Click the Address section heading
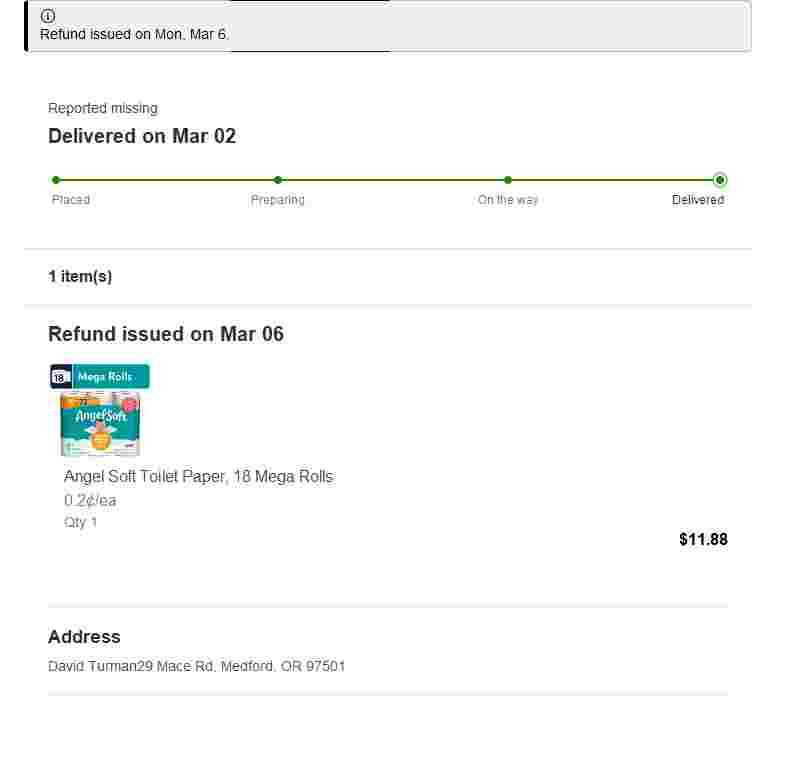800x759 pixels. (84, 637)
